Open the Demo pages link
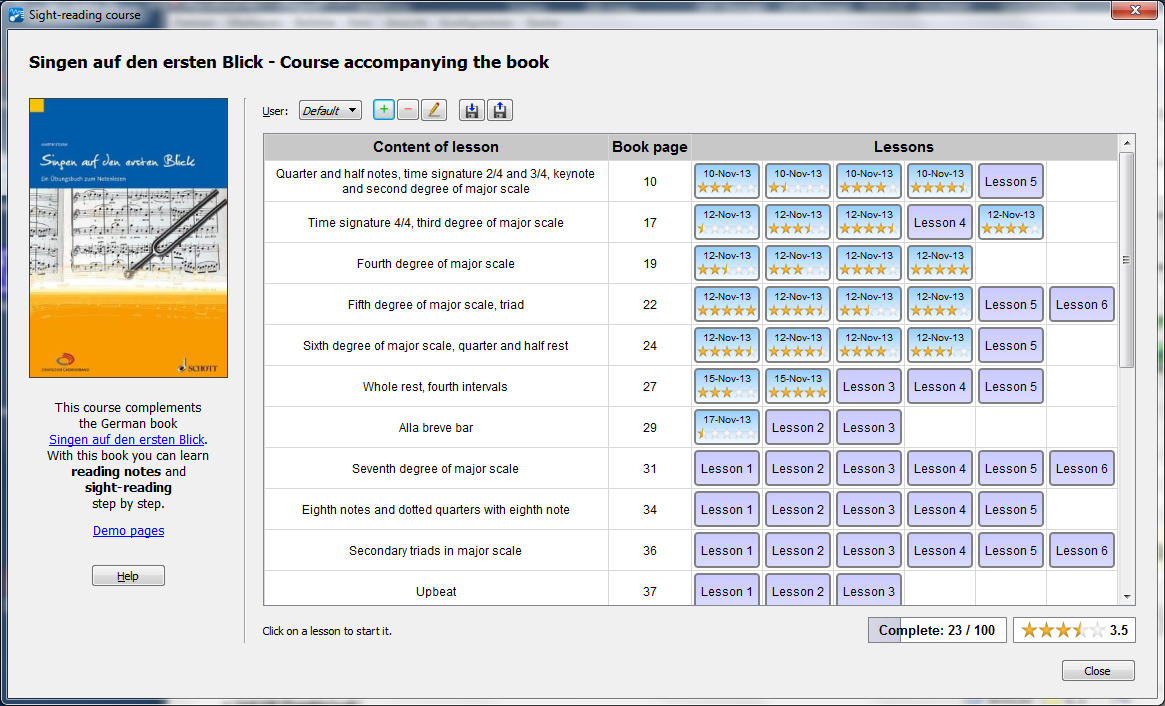This screenshot has width=1165, height=706. coord(129,531)
